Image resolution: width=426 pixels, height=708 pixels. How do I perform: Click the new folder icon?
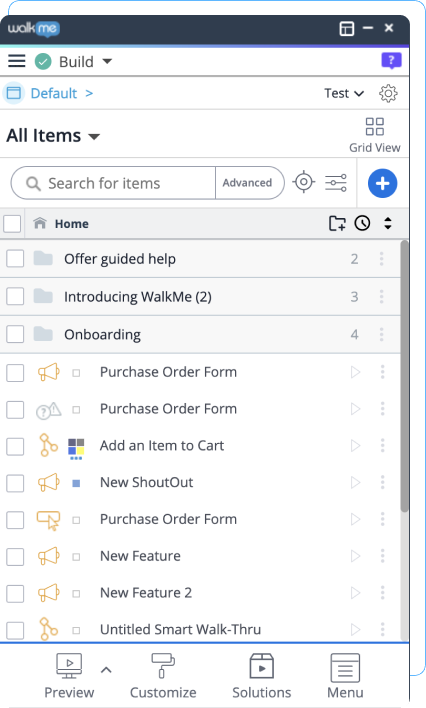pyautogui.click(x=337, y=223)
